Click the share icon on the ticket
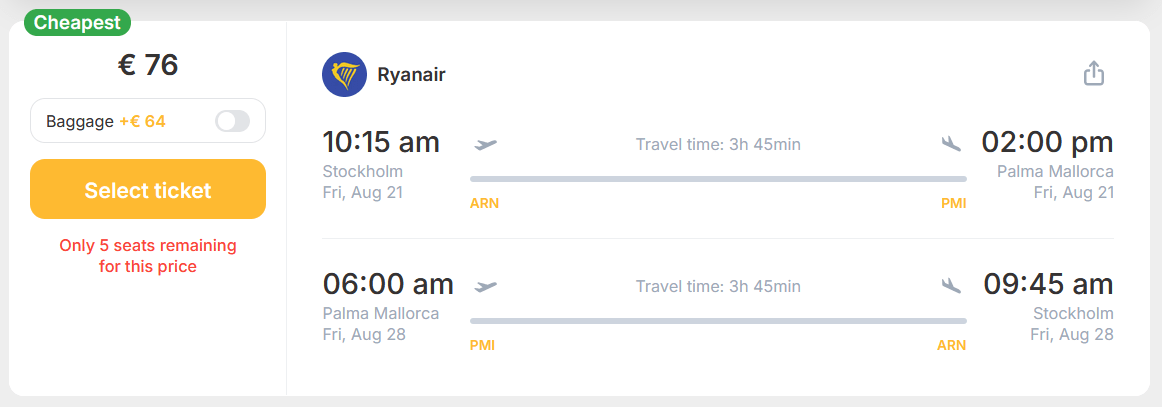 pyautogui.click(x=1094, y=74)
